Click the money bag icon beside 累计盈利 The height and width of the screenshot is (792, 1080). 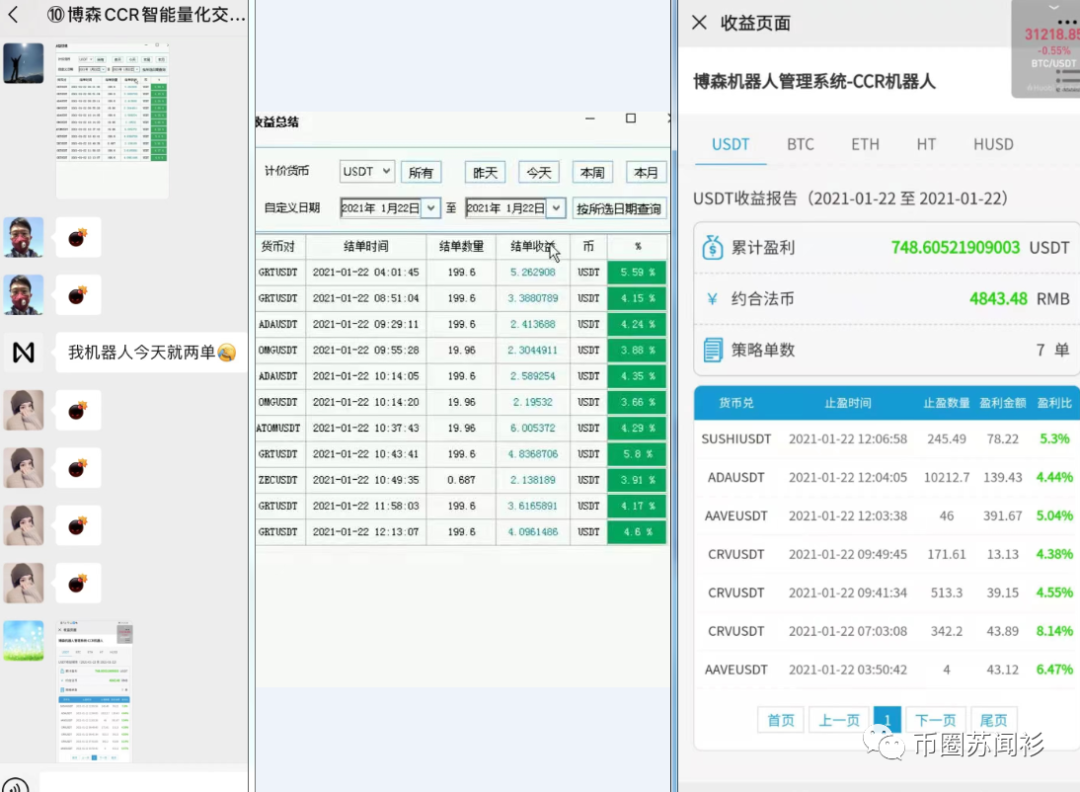[714, 247]
